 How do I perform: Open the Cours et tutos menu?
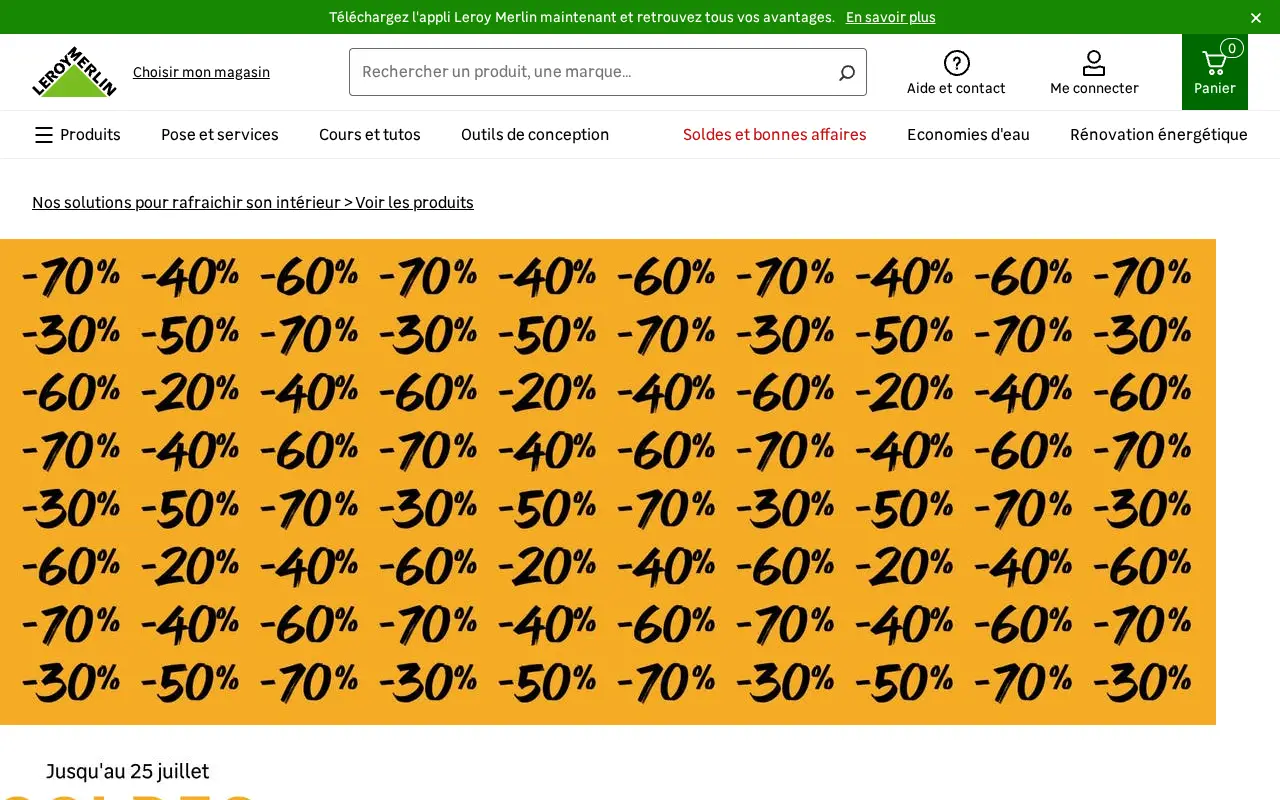click(x=370, y=135)
